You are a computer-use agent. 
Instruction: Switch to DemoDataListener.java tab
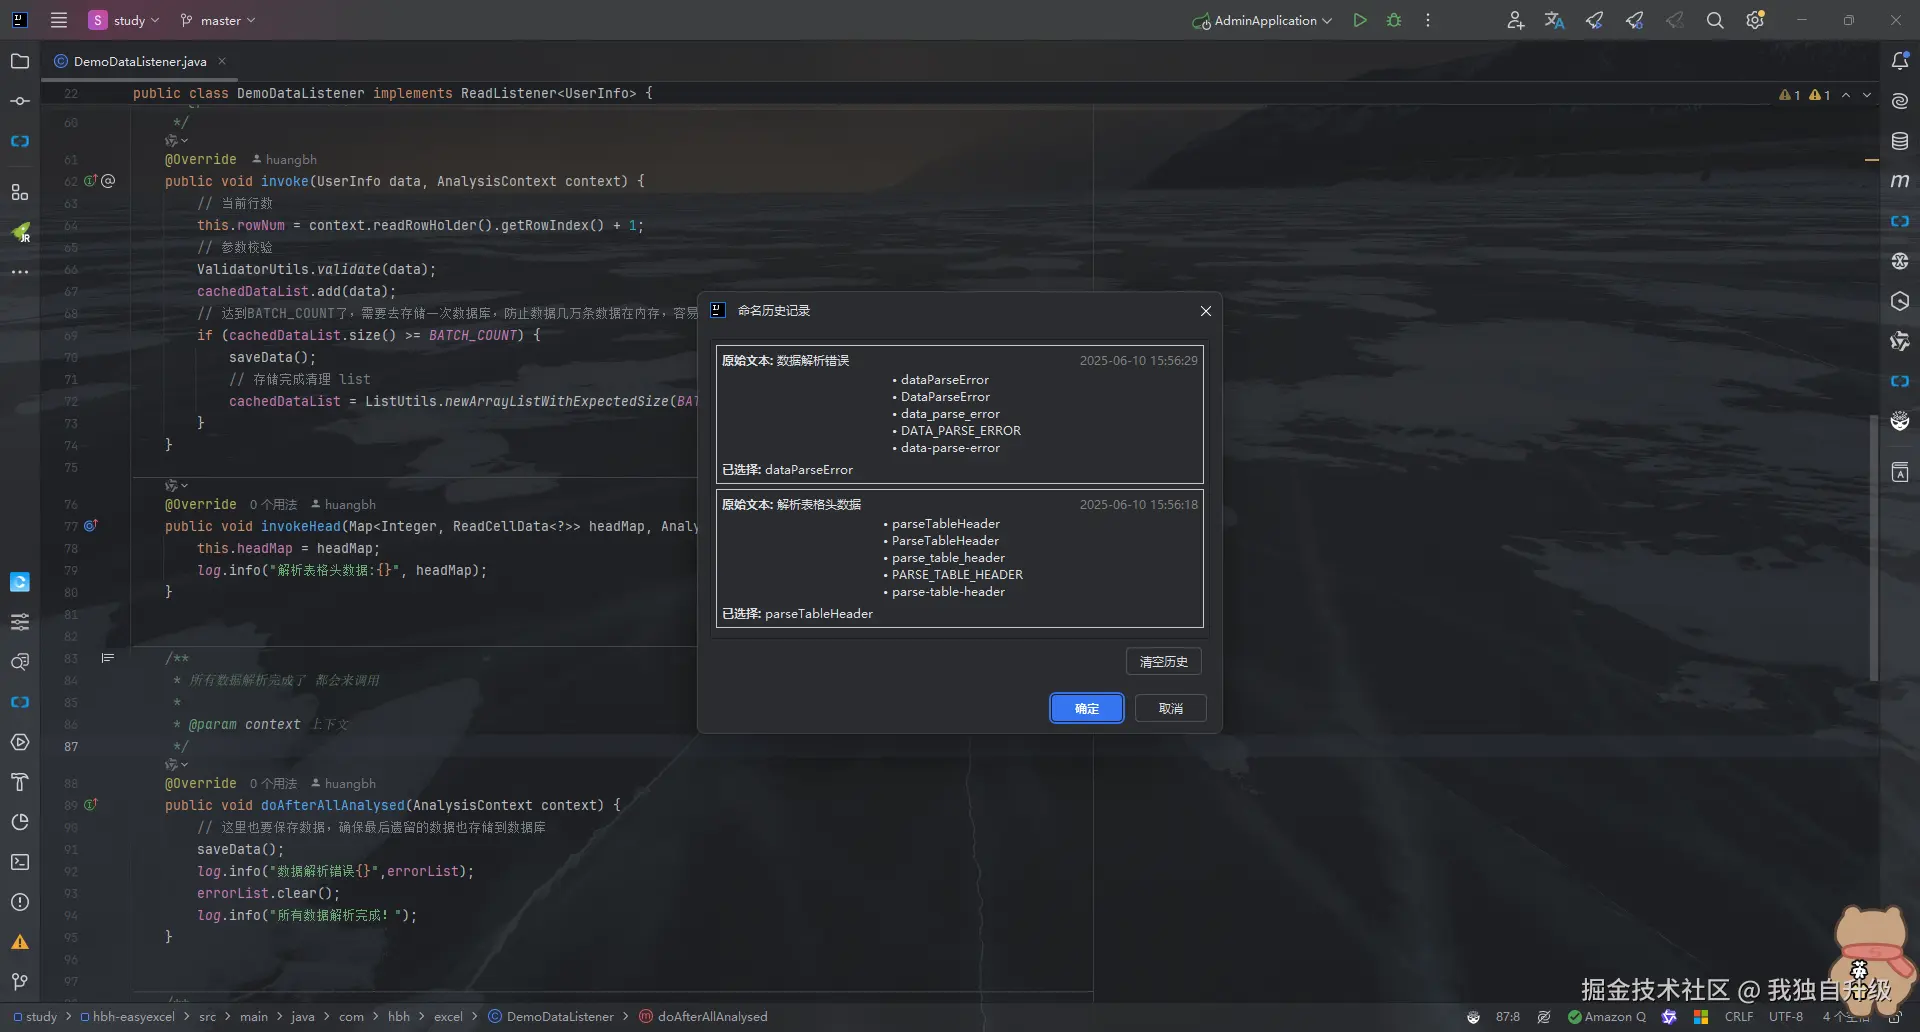click(140, 61)
